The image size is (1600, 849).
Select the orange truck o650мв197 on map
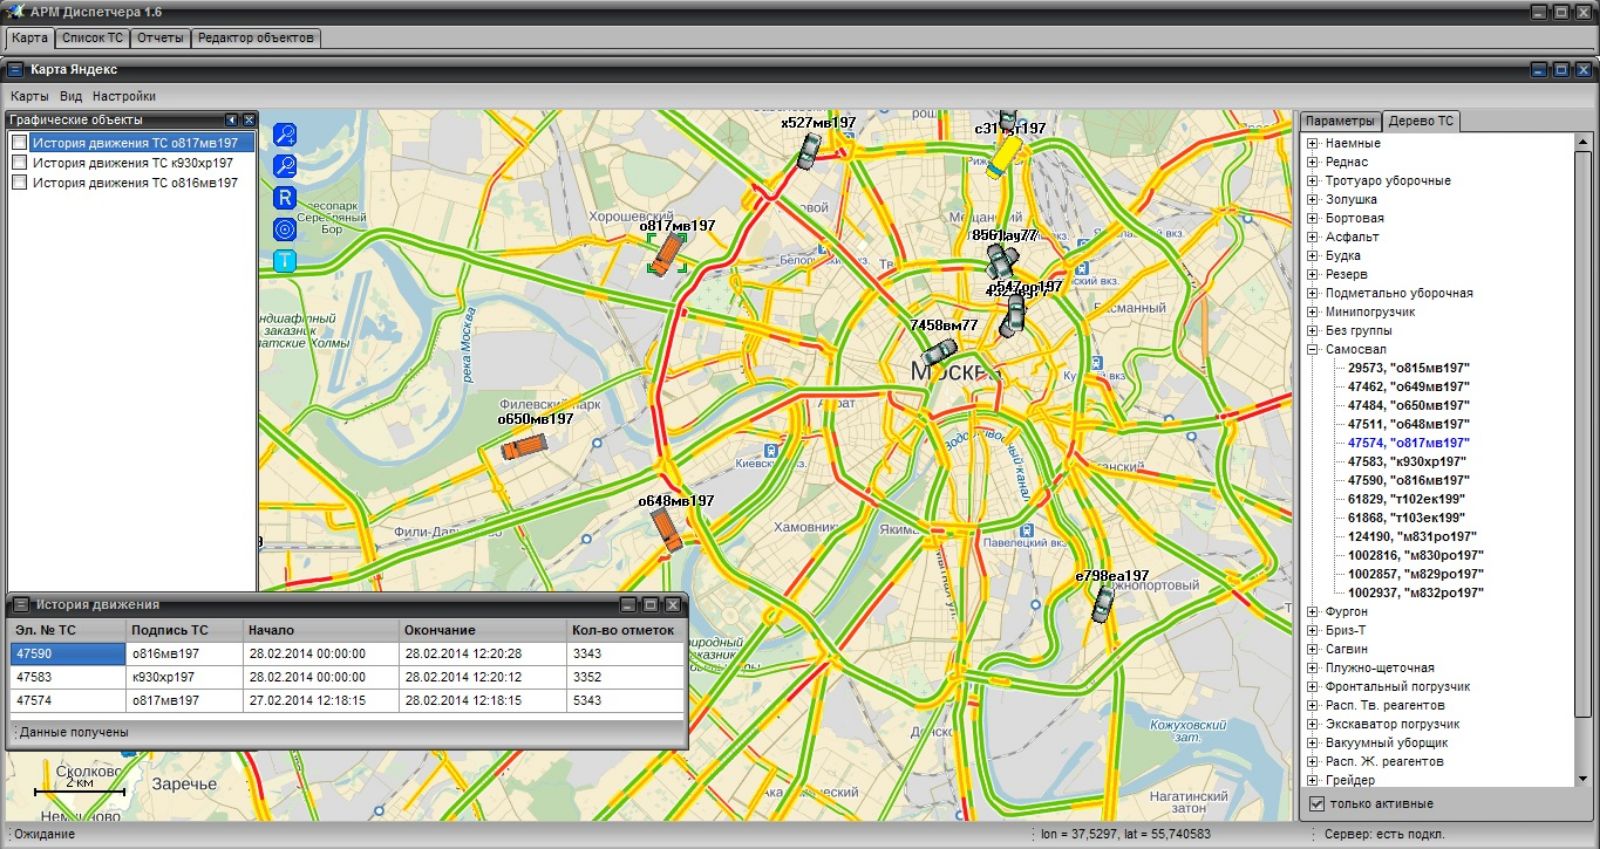(524, 446)
